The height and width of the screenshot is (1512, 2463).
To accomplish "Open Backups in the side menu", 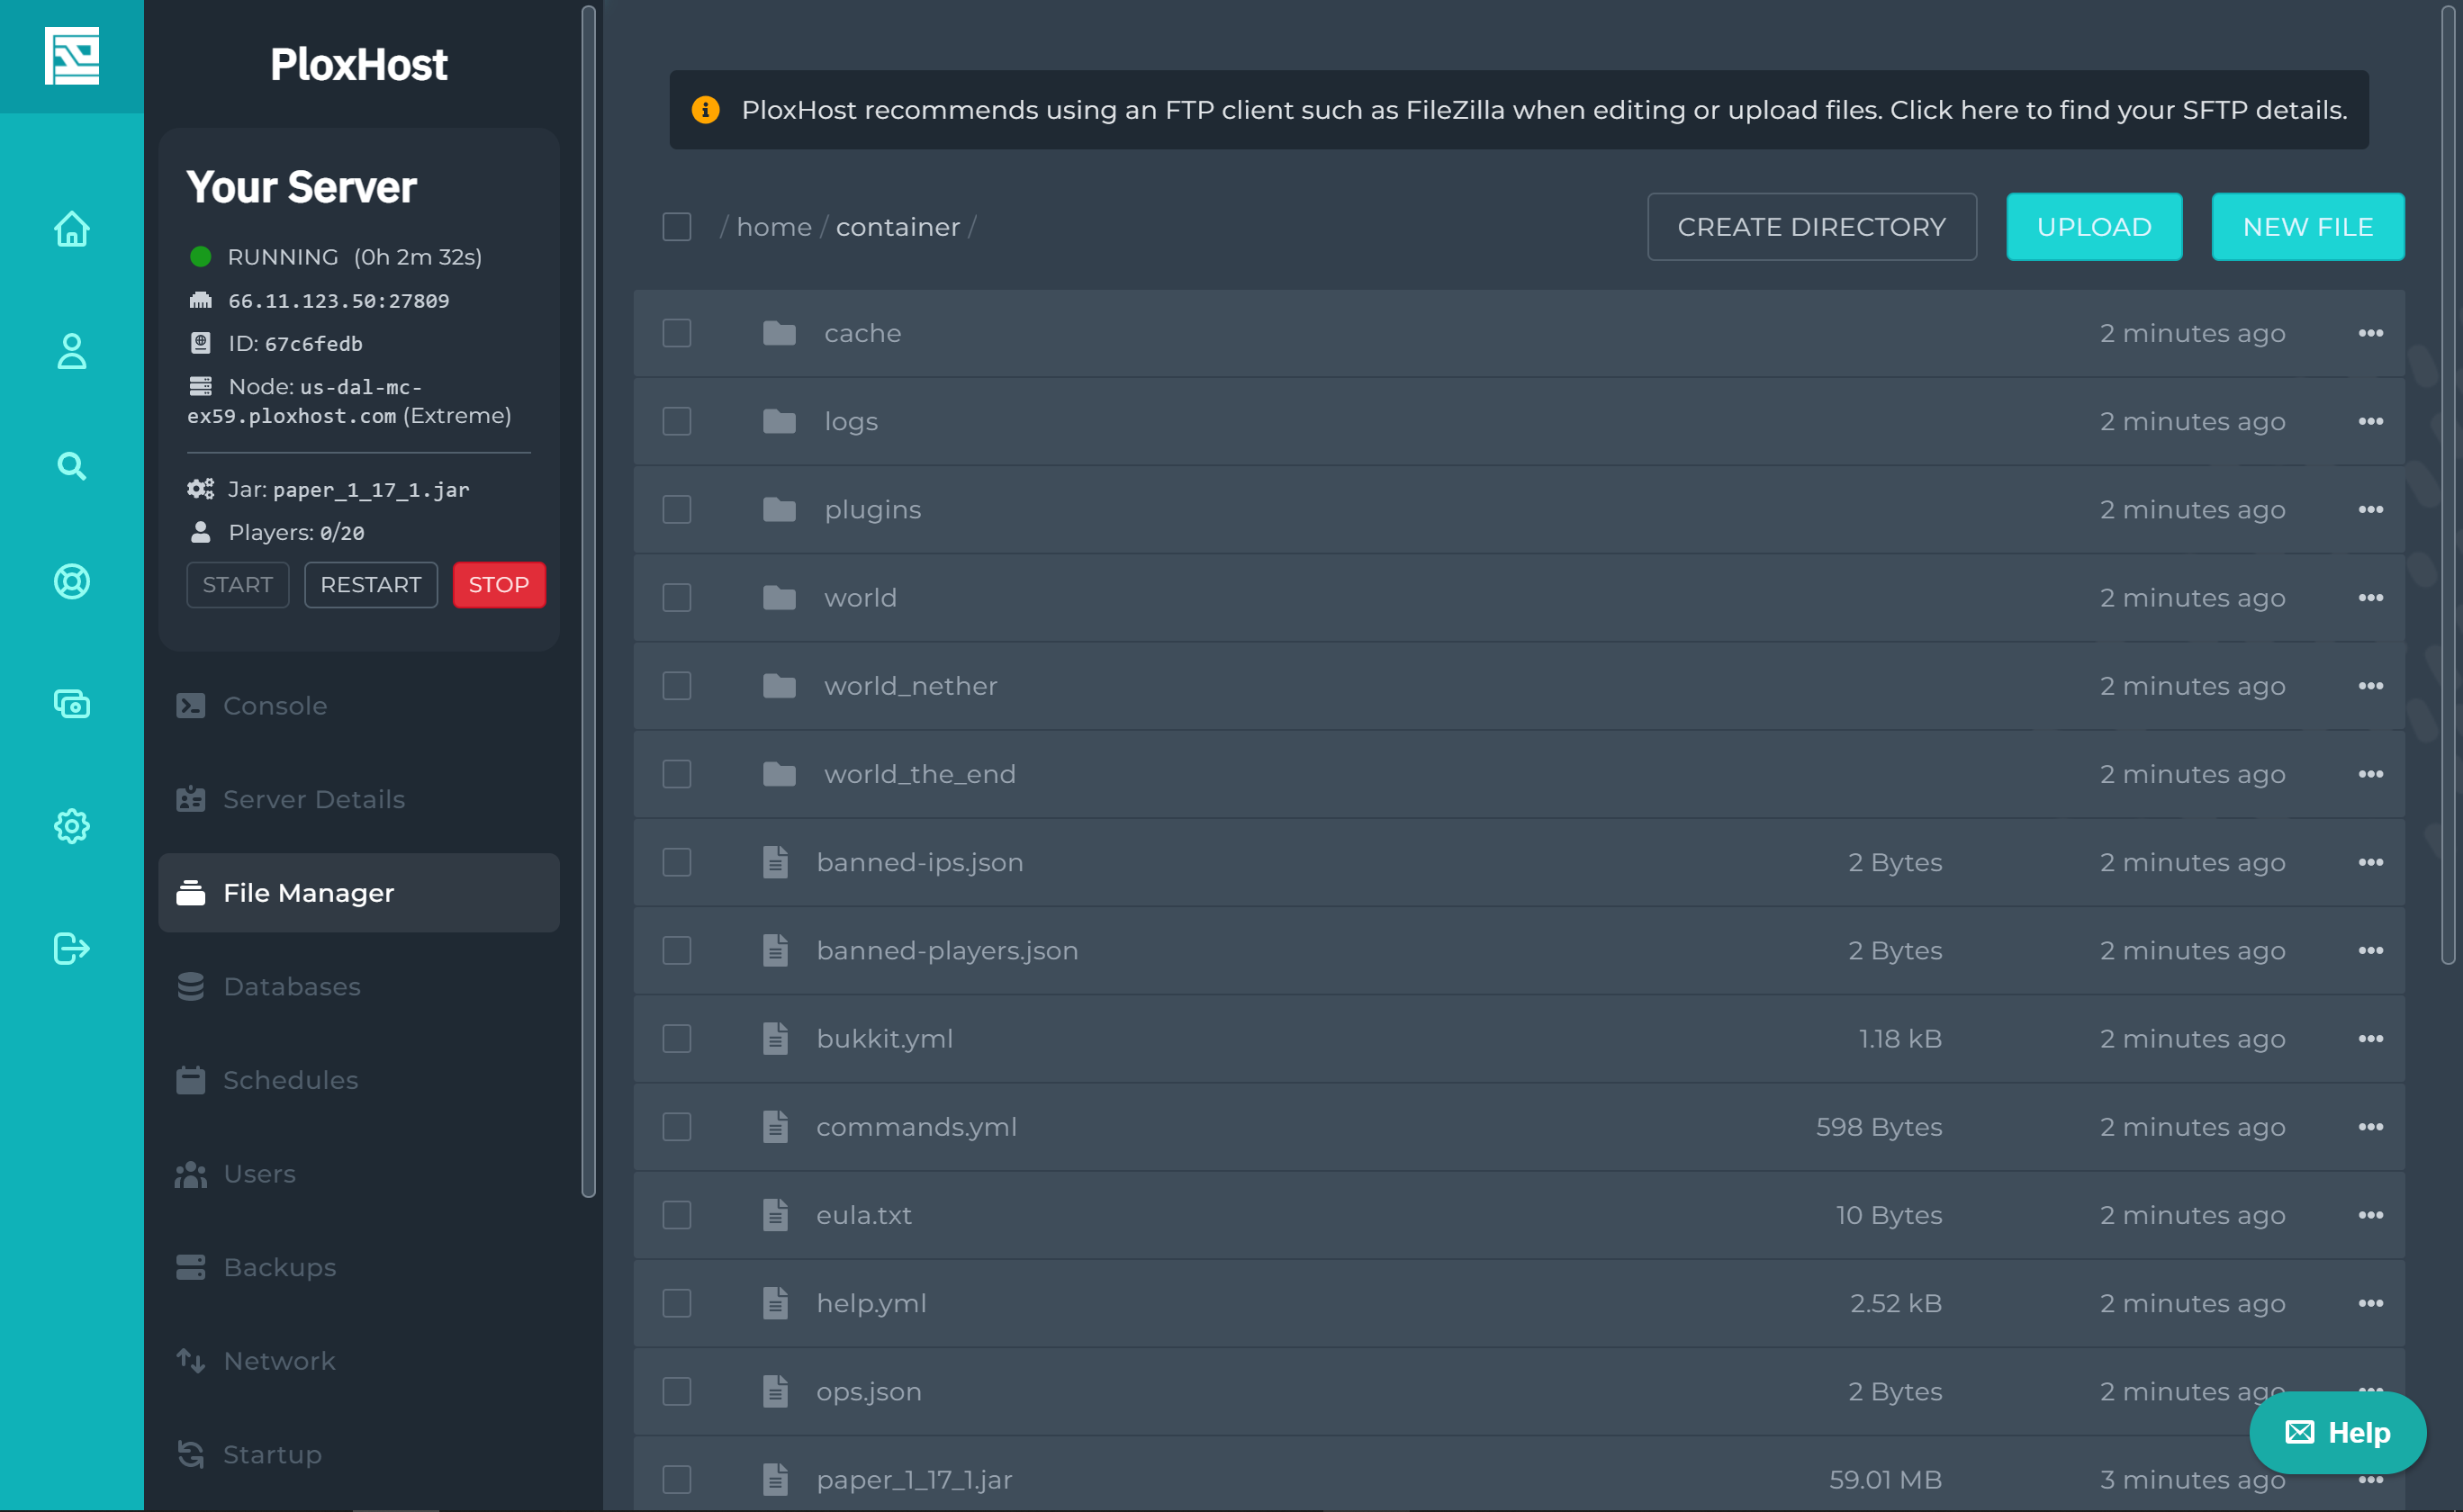I will coord(359,1267).
